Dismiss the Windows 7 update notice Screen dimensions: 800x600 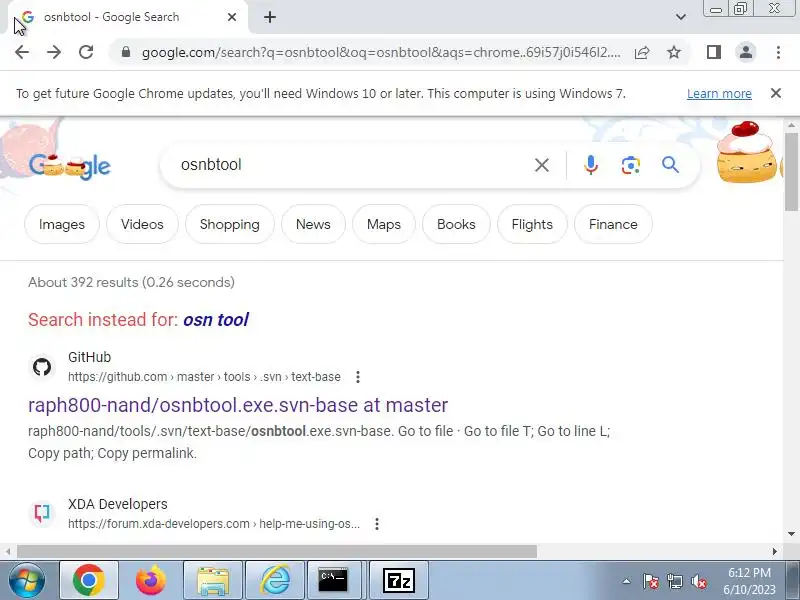776,93
